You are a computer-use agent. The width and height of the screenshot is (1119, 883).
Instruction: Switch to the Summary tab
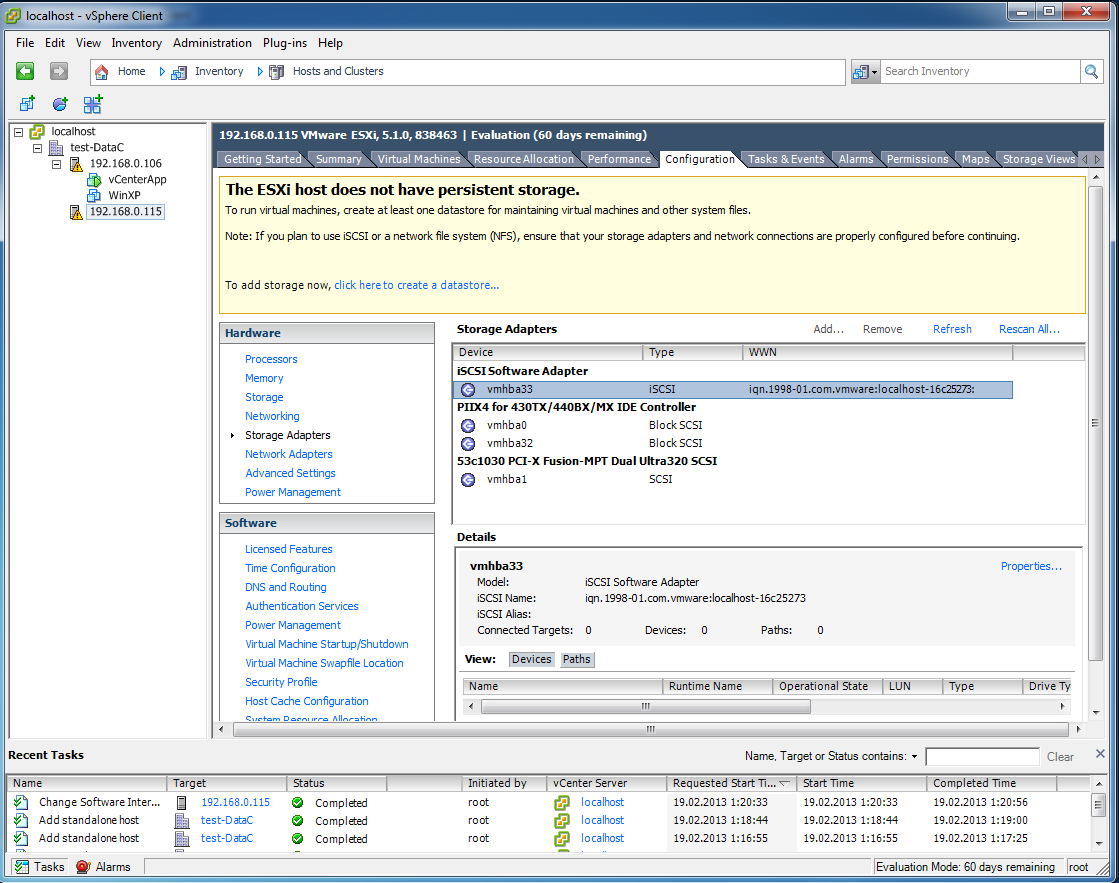click(x=338, y=159)
